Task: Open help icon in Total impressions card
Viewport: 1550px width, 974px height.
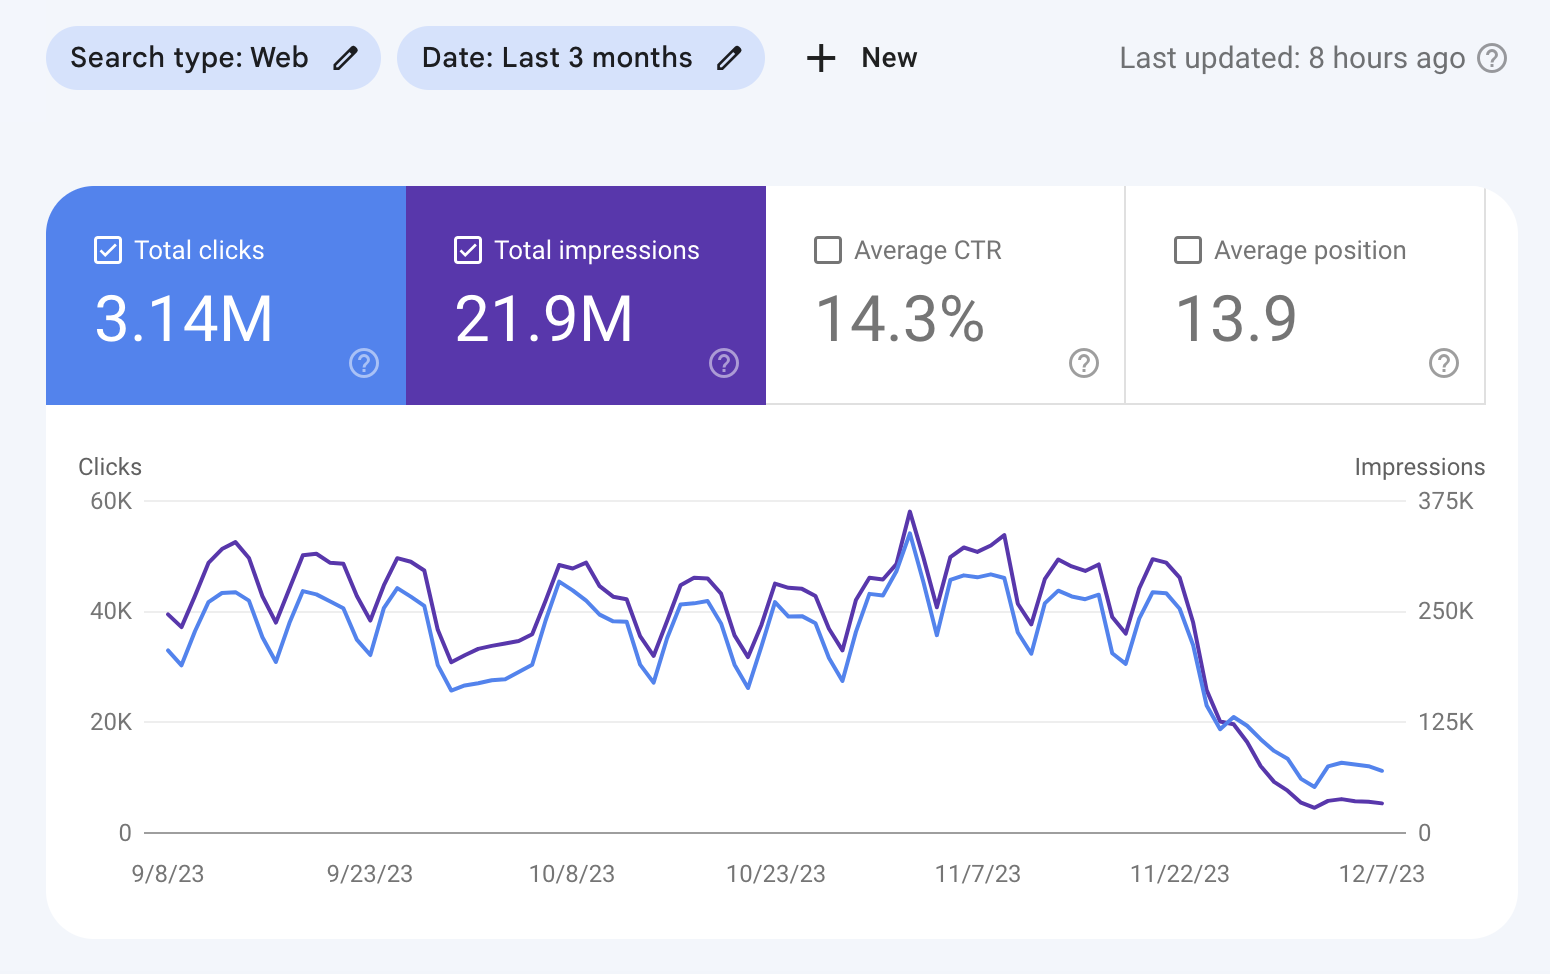Action: point(724,363)
